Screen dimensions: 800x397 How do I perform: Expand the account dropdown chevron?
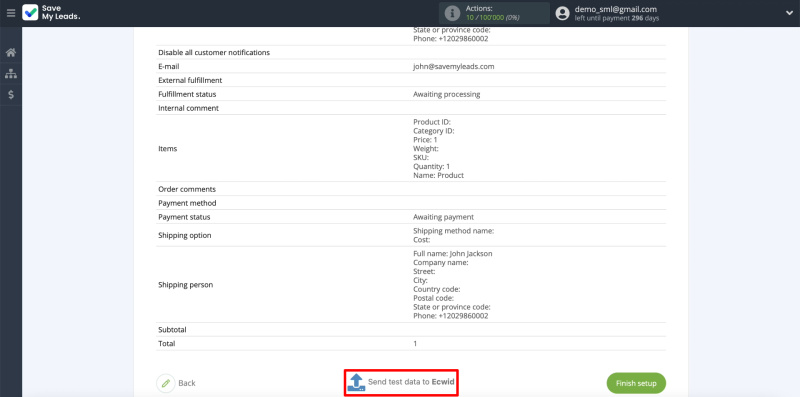coord(789,13)
